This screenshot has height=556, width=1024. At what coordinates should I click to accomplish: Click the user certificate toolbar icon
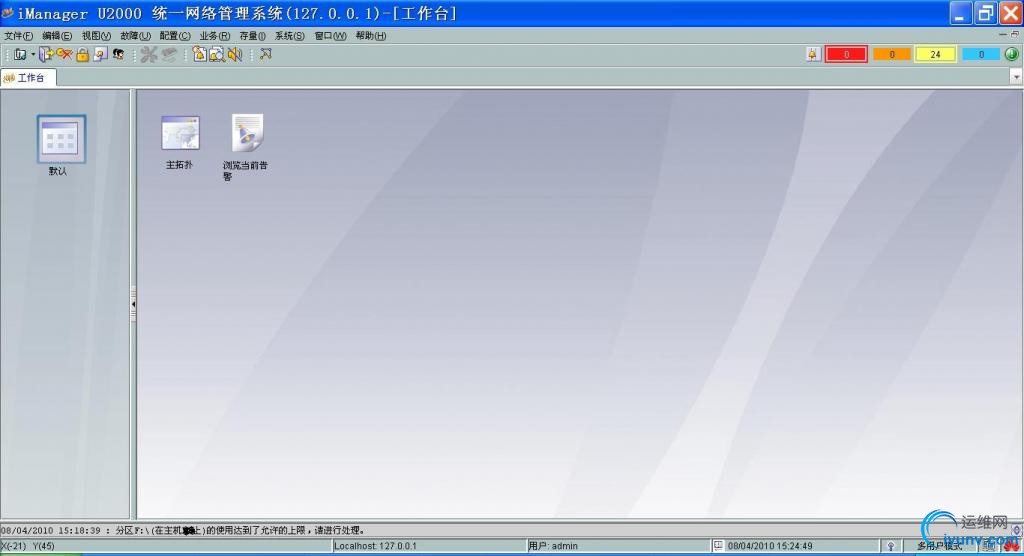click(100, 55)
